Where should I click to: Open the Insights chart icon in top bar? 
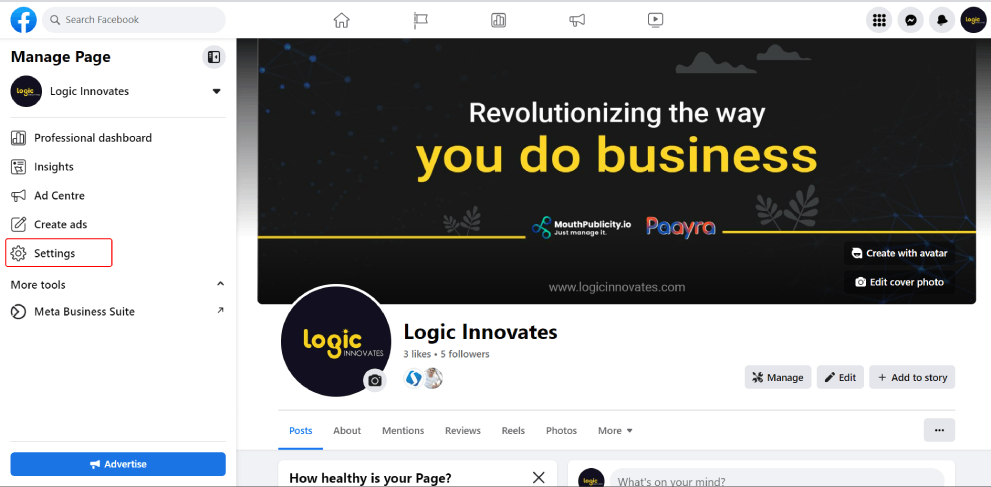tap(498, 20)
